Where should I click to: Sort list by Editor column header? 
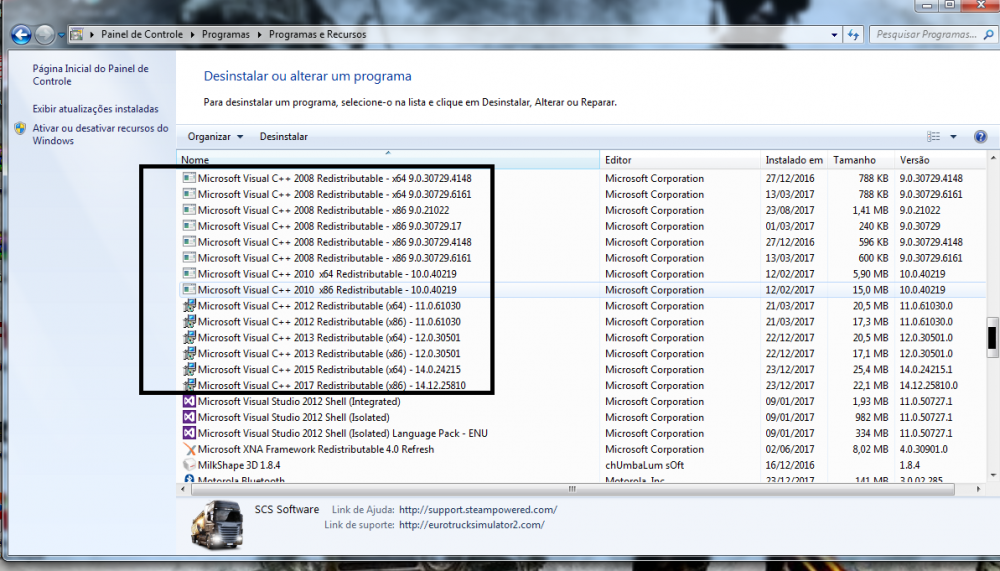tap(680, 159)
